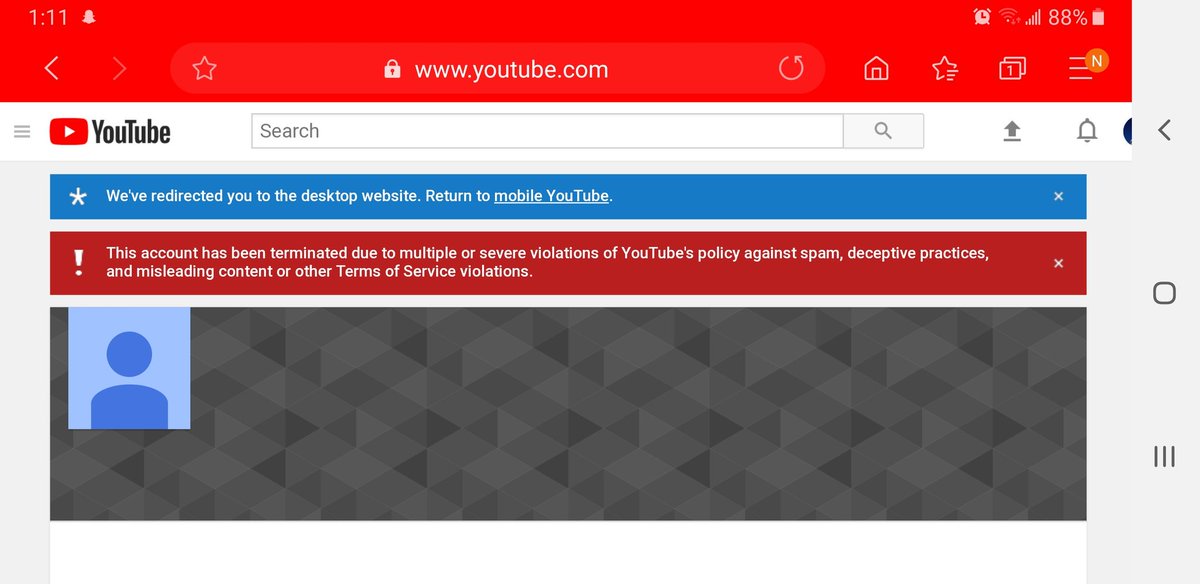Open the tab switcher showing 1 tab
The image size is (1200, 584).
click(x=1012, y=68)
